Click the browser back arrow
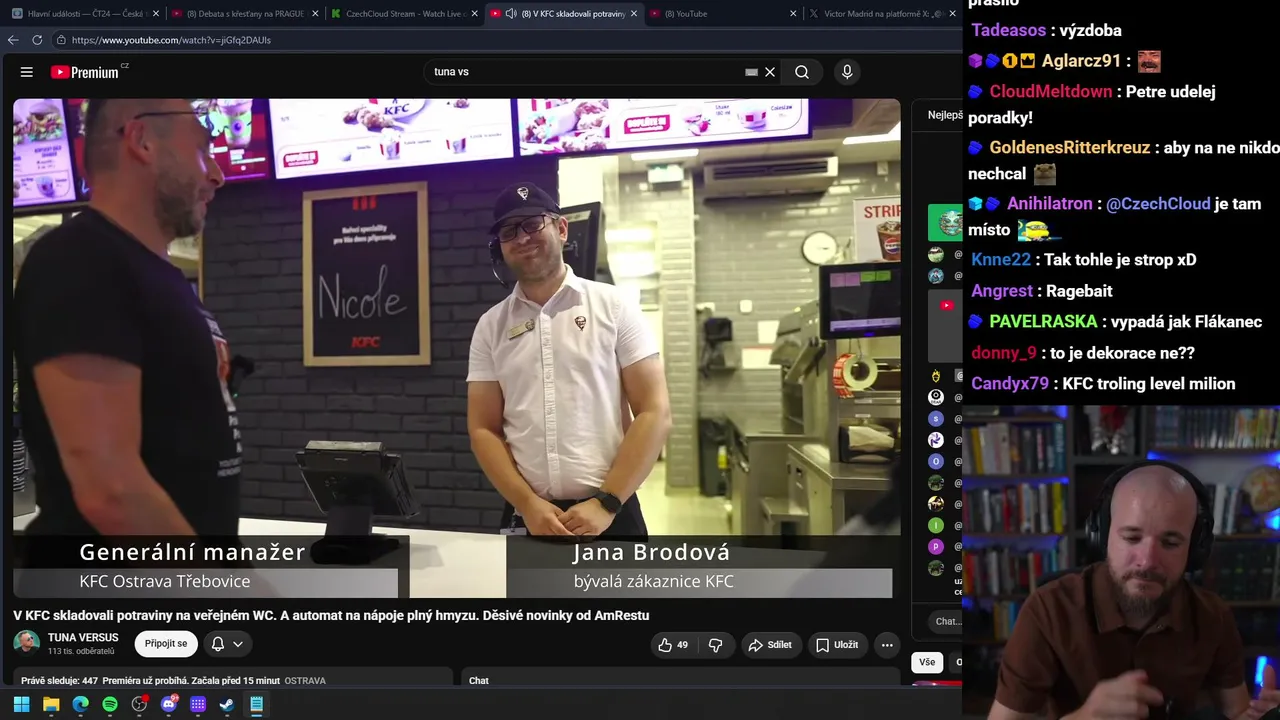This screenshot has height=720, width=1280. pos(13,40)
